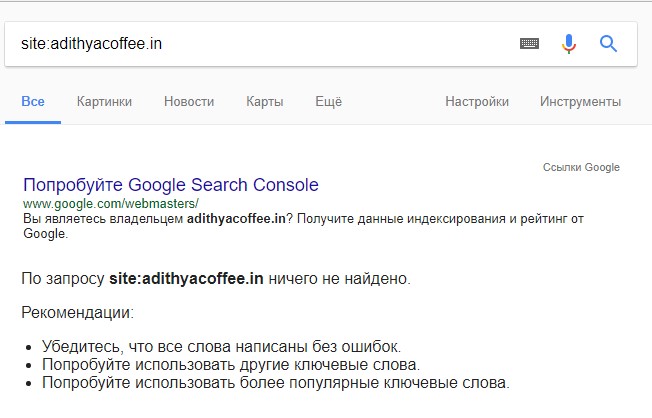
Task: Open the Настройки dropdown
Action: (x=477, y=102)
